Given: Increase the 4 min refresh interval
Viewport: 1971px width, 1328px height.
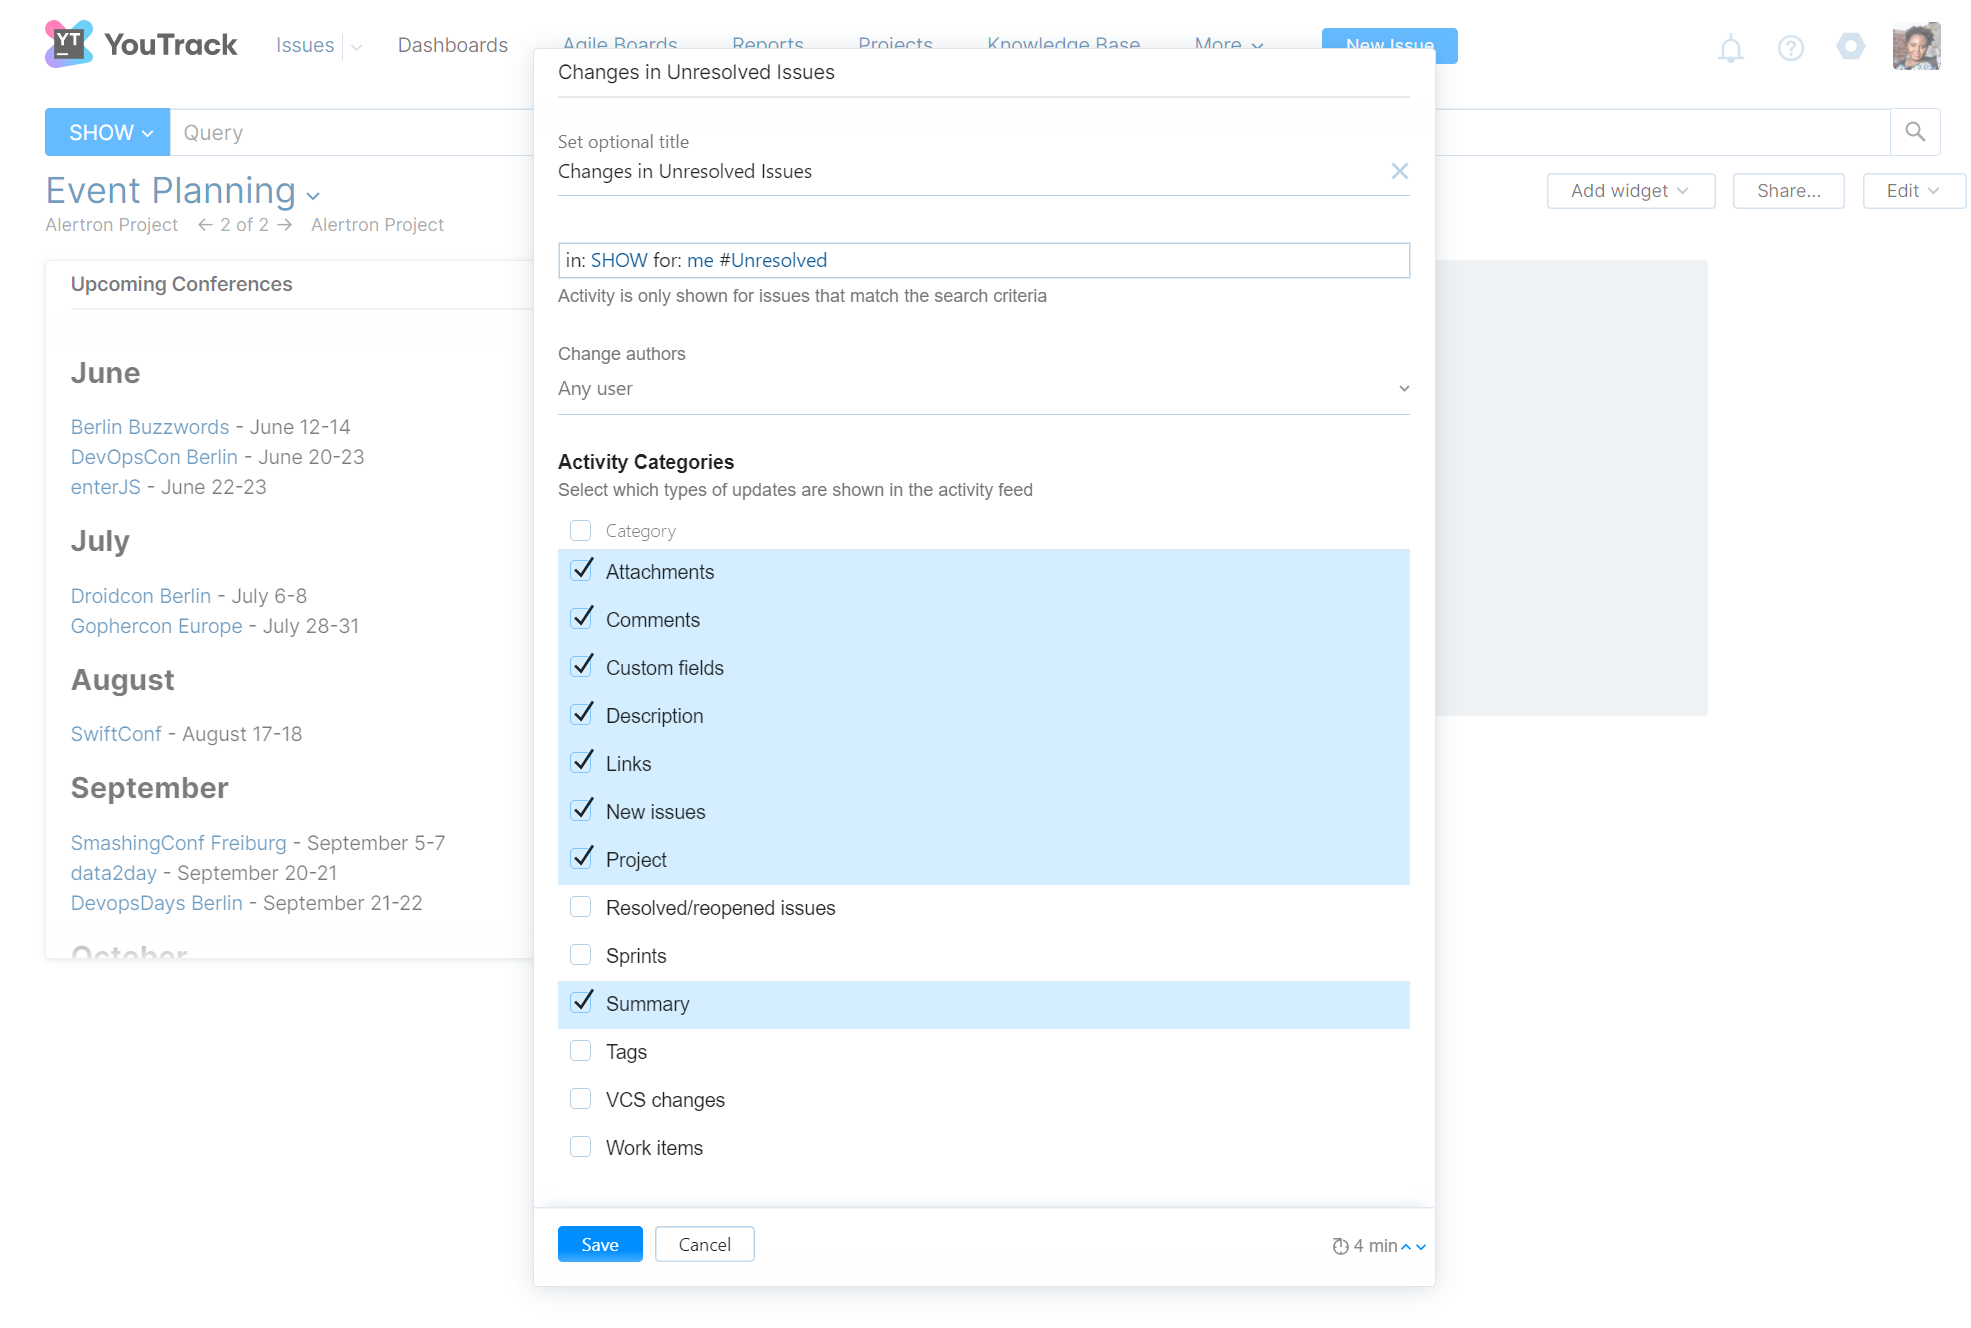Looking at the screenshot, I should (1406, 1246).
